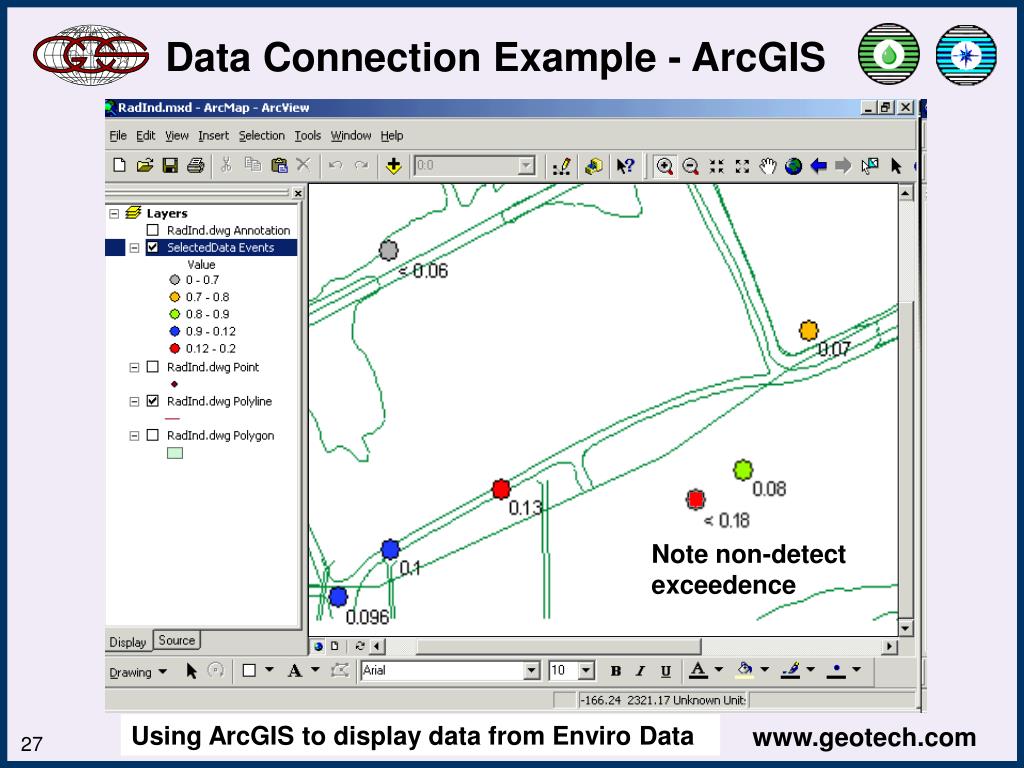Open the Edit menu

pyautogui.click(x=145, y=135)
